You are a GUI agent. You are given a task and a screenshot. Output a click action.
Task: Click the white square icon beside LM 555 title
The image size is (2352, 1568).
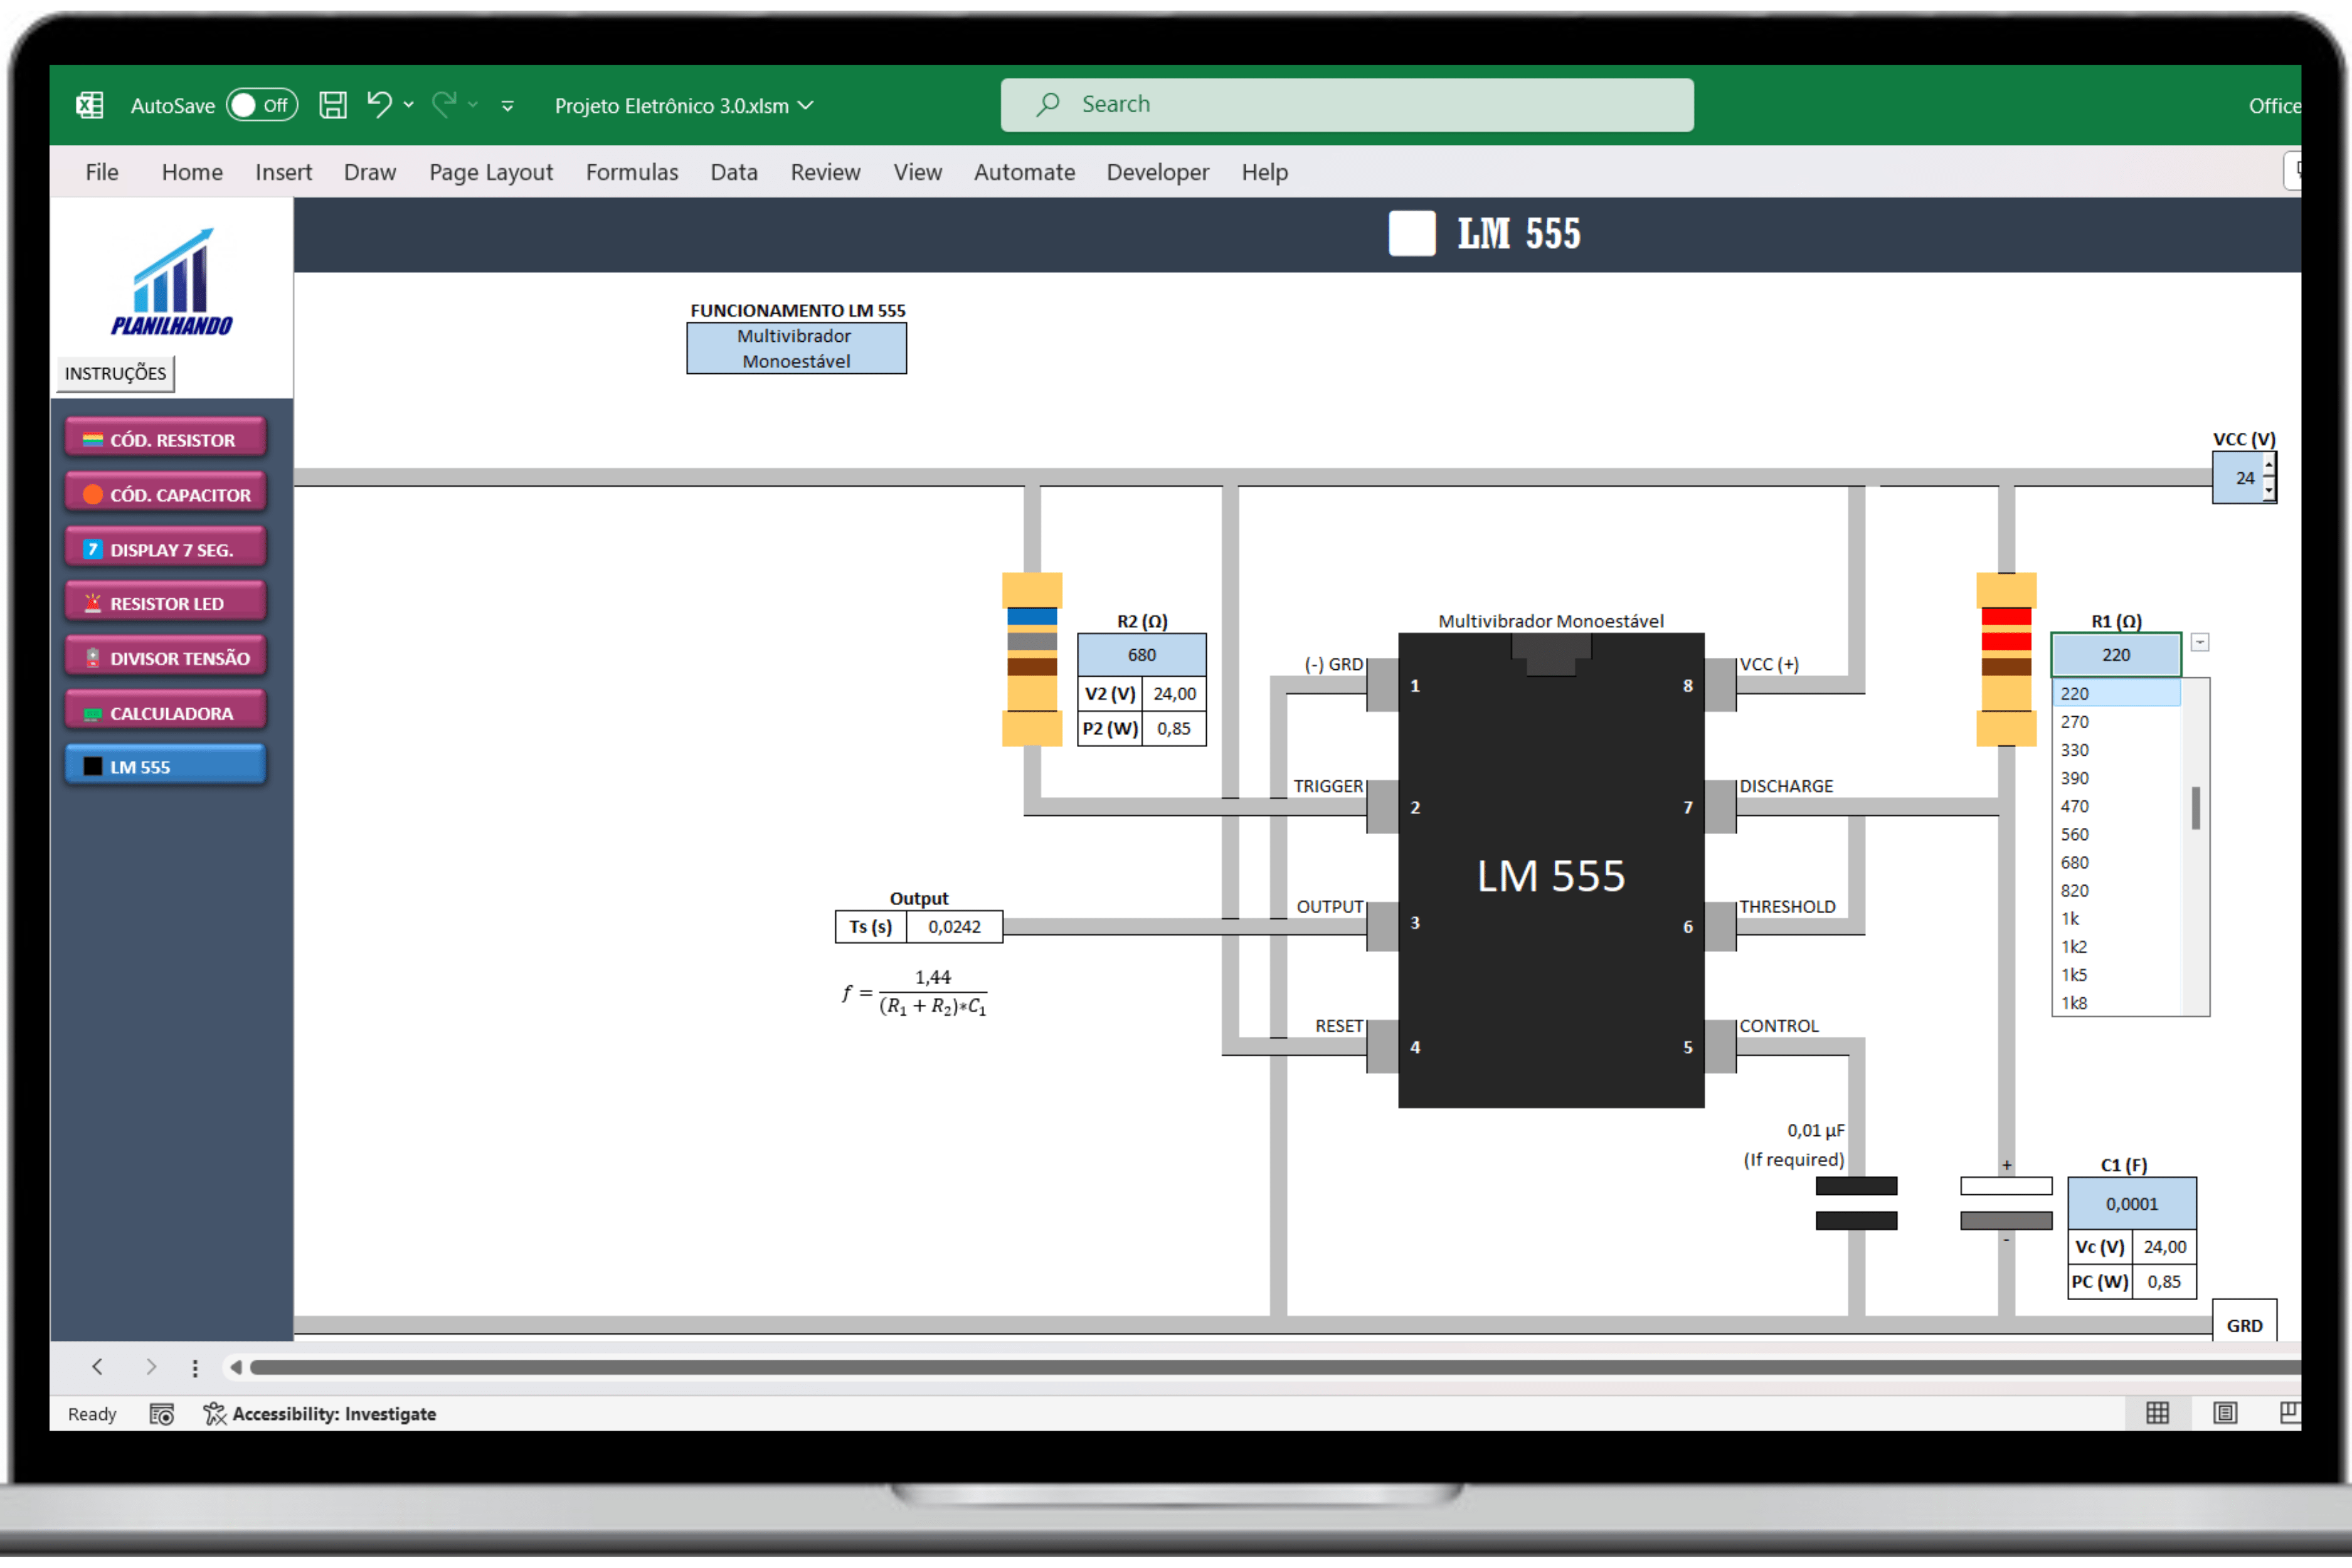pyautogui.click(x=1412, y=233)
